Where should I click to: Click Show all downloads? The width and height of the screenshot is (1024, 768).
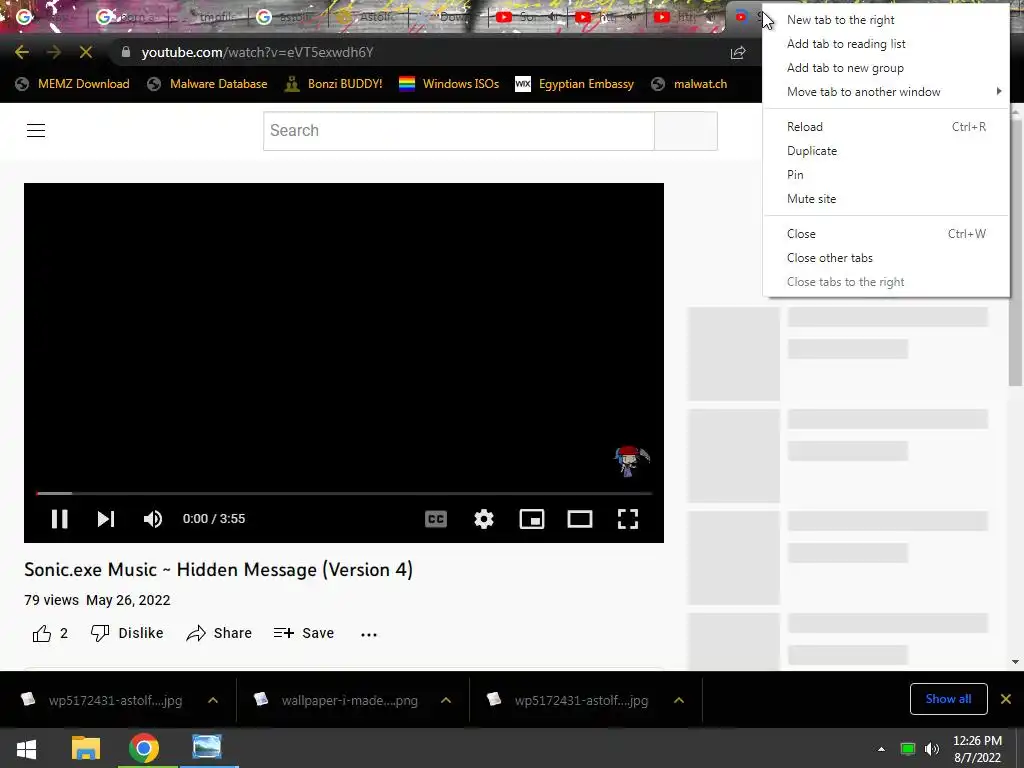pyautogui.click(x=949, y=699)
